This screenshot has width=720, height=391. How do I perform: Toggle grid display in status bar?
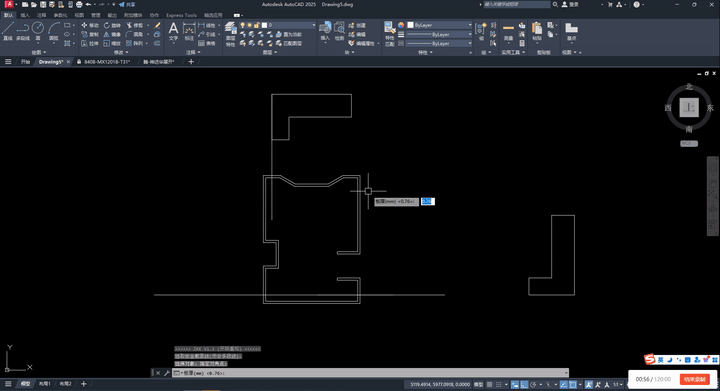(x=489, y=385)
